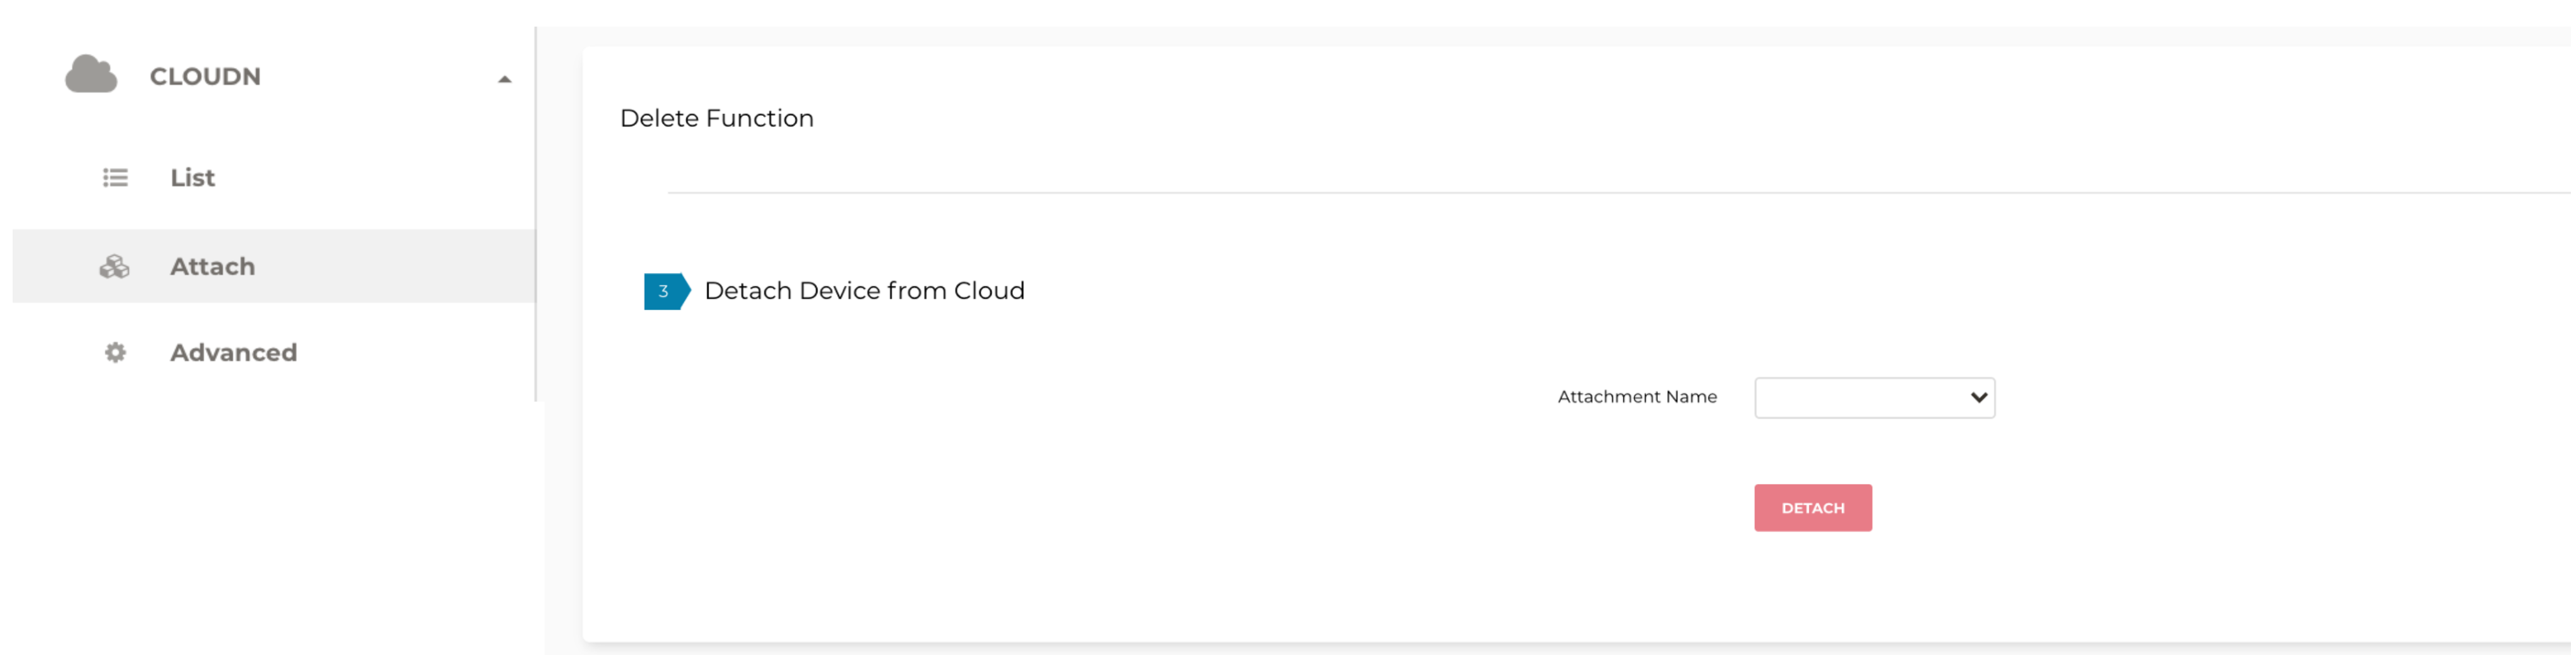
Task: Switch to the List page
Action: click(x=193, y=177)
